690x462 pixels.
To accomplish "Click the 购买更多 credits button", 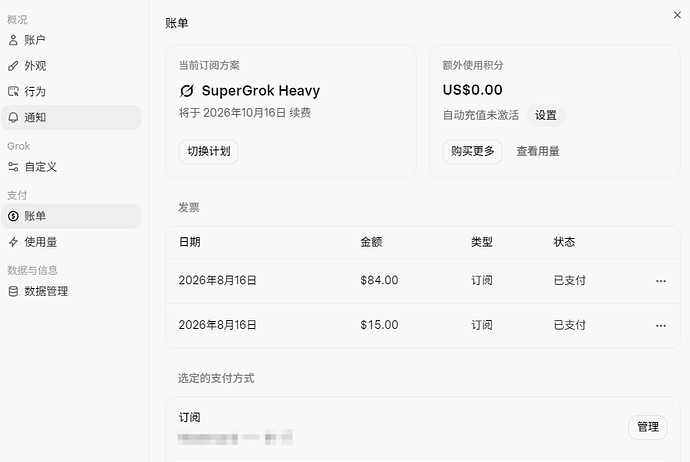I will [x=472, y=151].
